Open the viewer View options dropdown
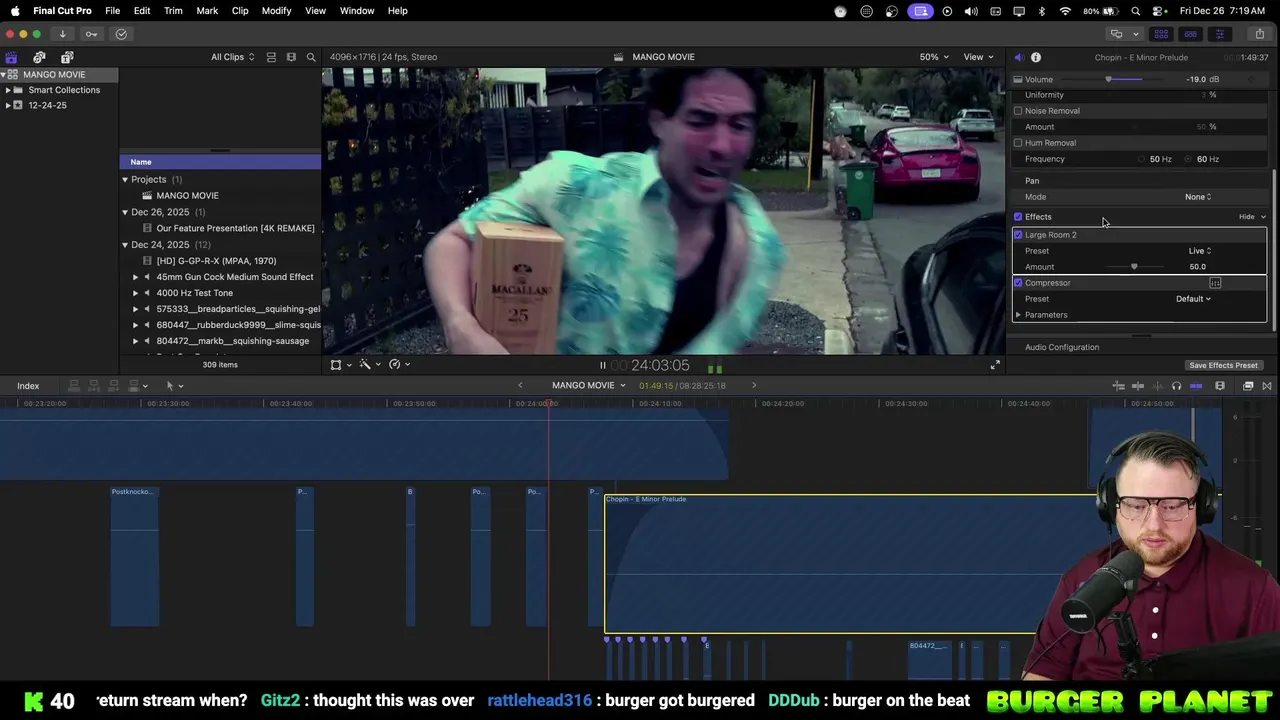 (977, 57)
